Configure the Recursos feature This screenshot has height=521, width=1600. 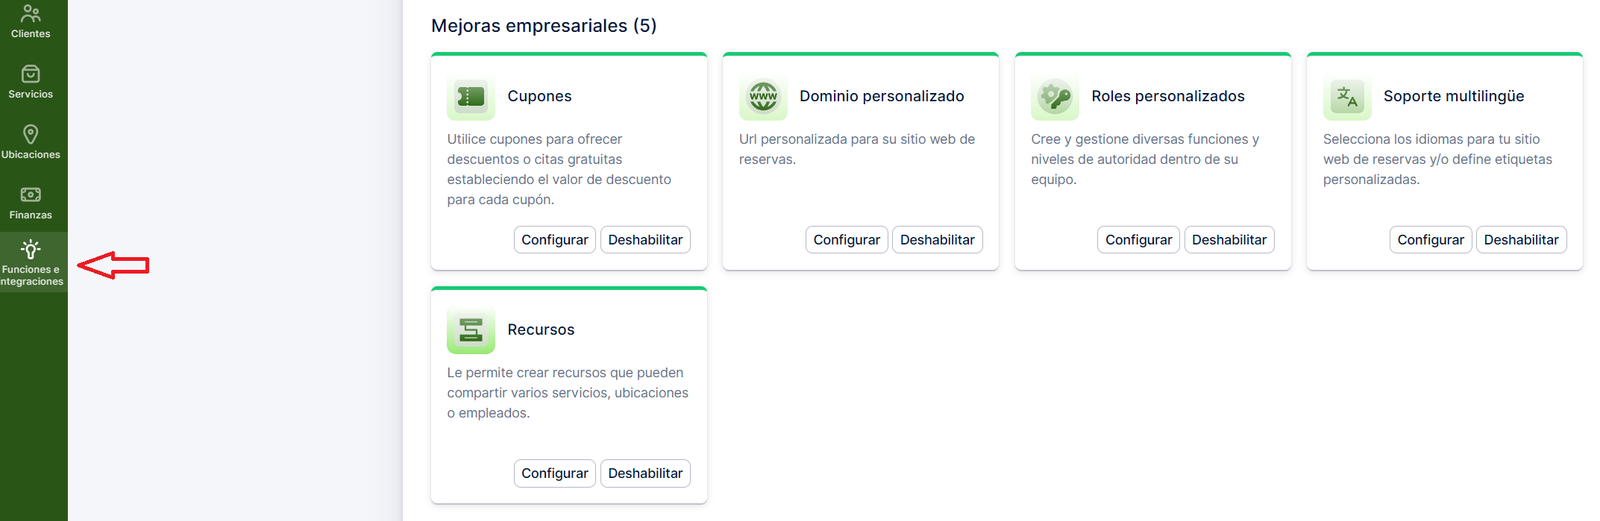click(x=555, y=473)
